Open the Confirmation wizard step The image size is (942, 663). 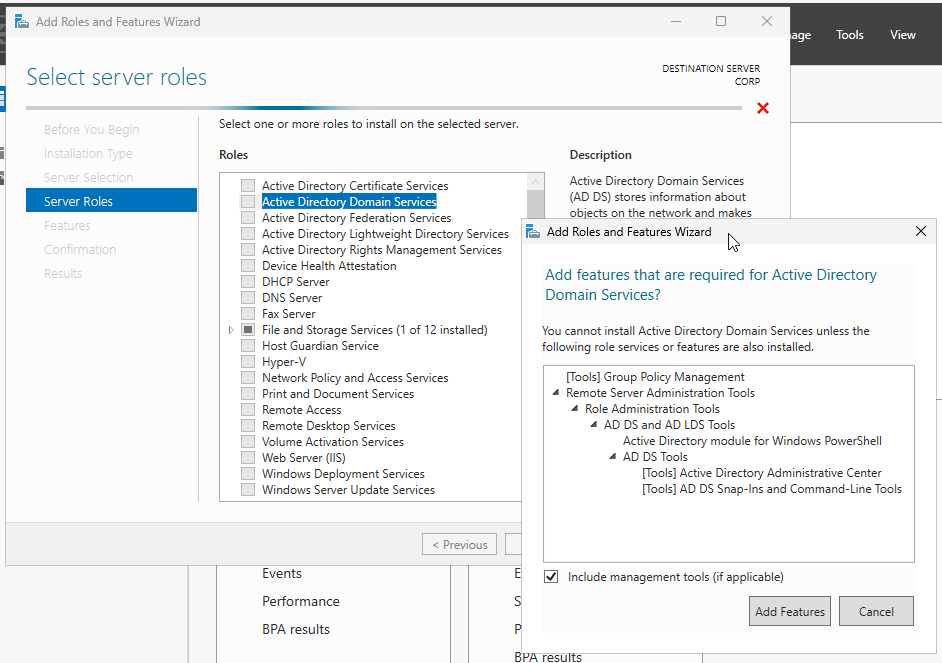point(80,250)
